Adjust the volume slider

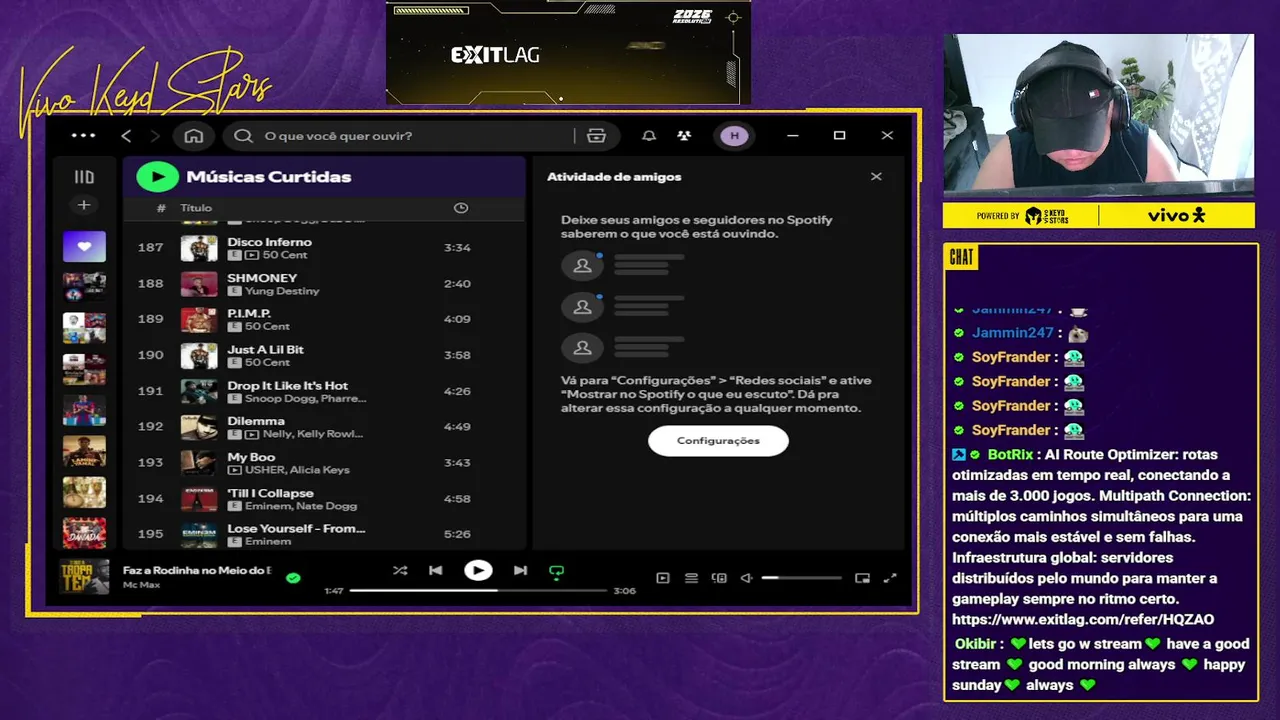pos(801,578)
